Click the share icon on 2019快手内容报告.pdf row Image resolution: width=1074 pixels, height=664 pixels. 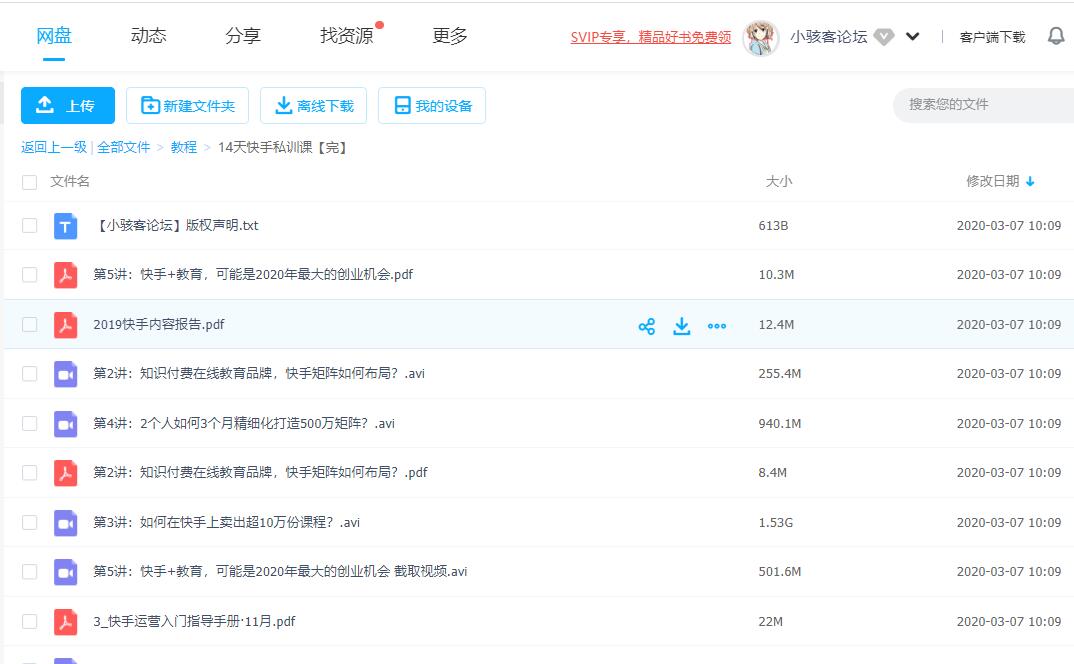coord(647,326)
